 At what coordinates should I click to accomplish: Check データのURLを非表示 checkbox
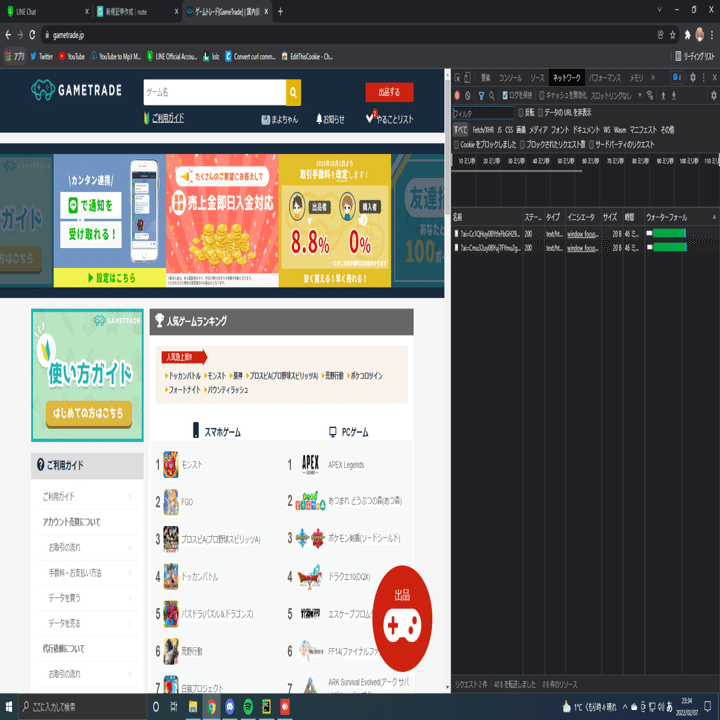540,112
